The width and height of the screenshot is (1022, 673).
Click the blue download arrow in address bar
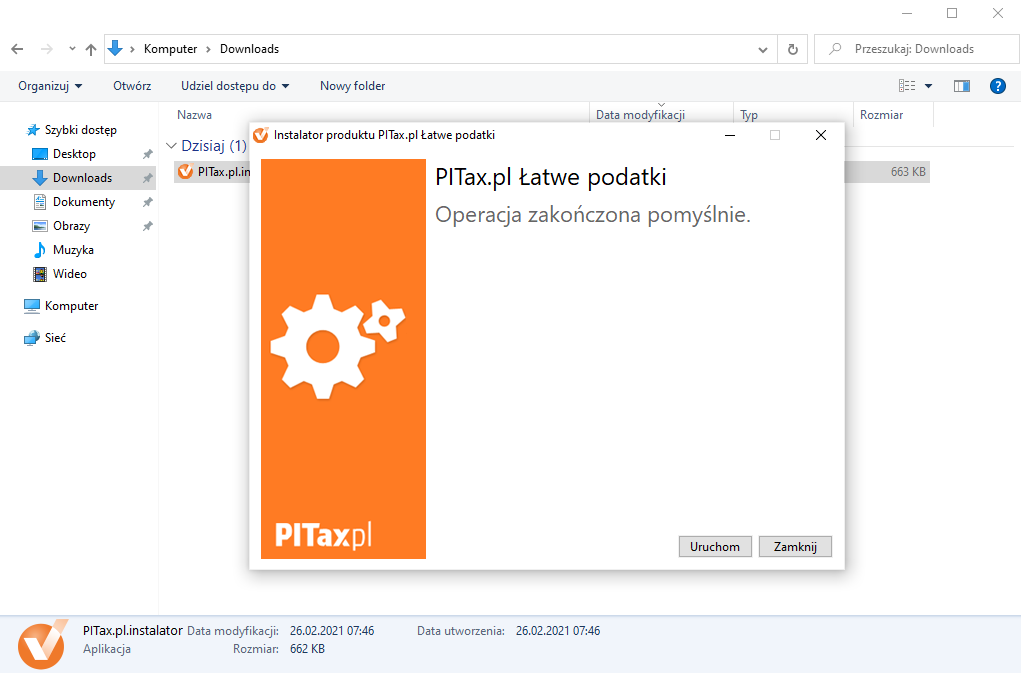[x=115, y=48]
